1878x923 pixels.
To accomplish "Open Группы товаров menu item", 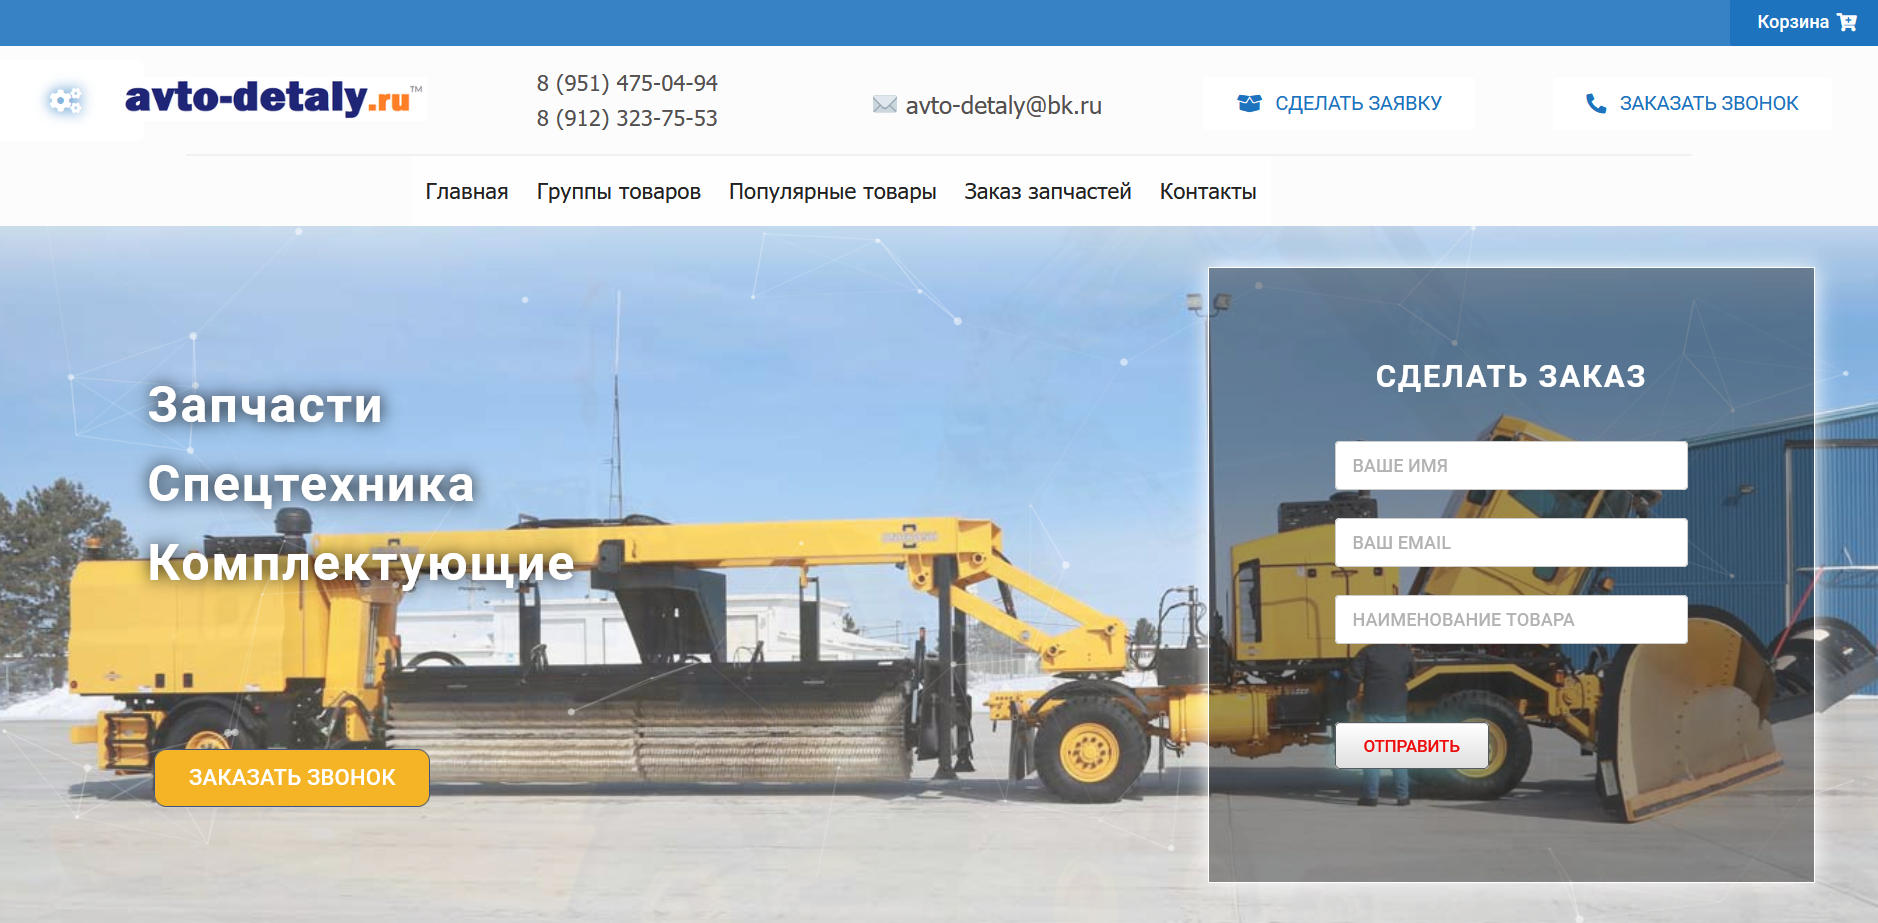I will pos(619,191).
